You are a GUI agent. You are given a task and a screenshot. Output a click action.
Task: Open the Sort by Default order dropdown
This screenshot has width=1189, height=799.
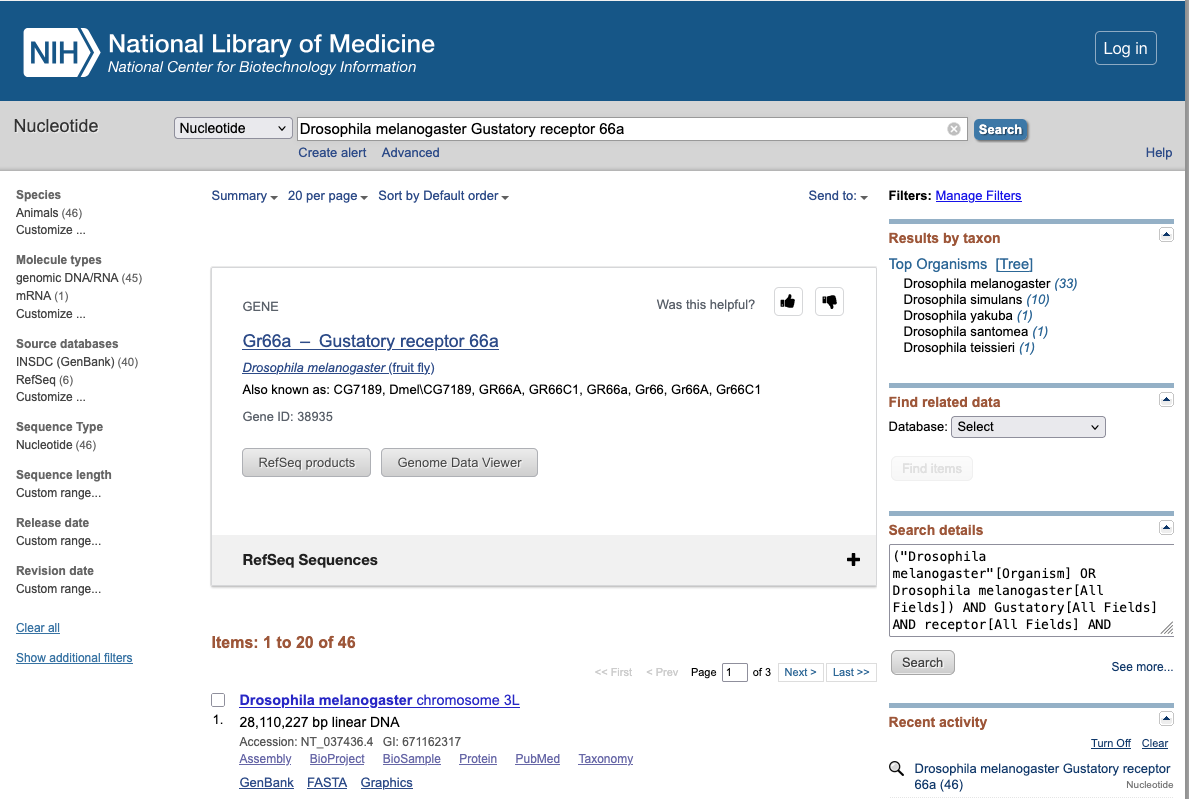pos(443,196)
